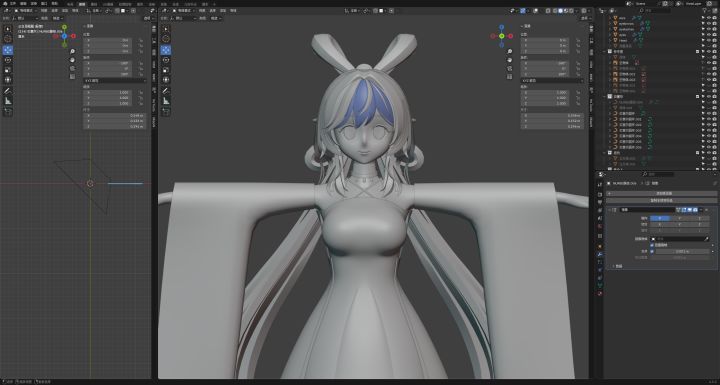Hide the 'eyes' object with eye icon
Image resolution: width=720 pixels, height=385 pixels.
point(709,18)
